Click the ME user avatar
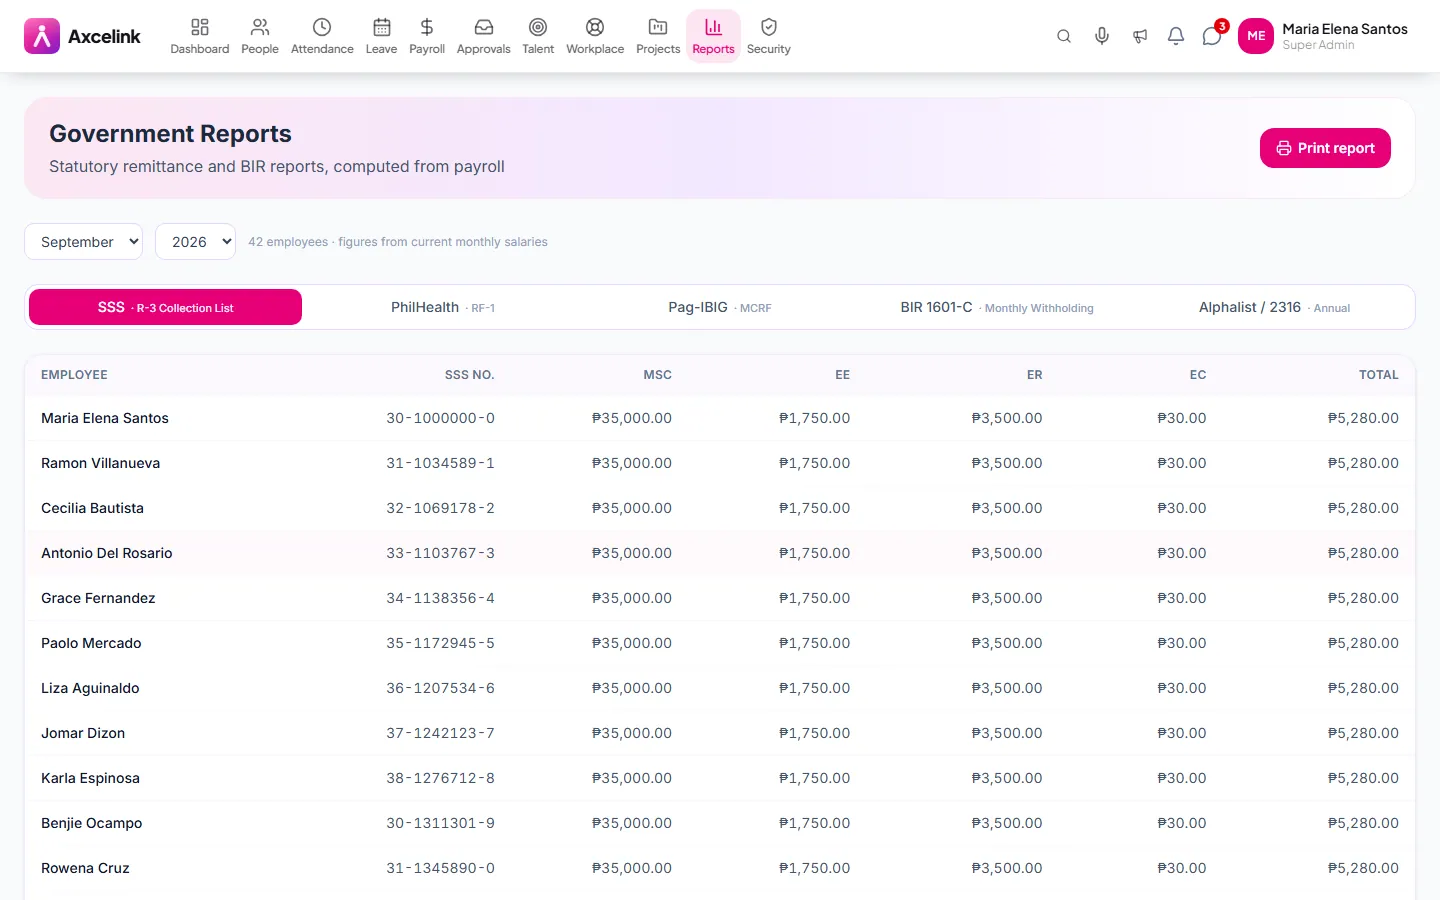The image size is (1440, 900). coord(1256,36)
